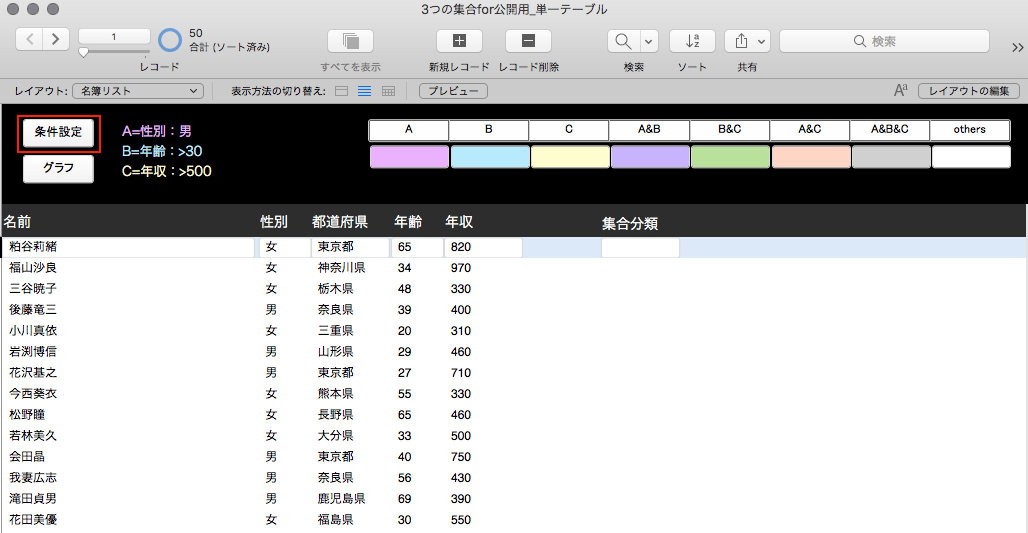Click the record slider handle
Image resolution: width=1028 pixels, height=533 pixels.
pos(83,52)
